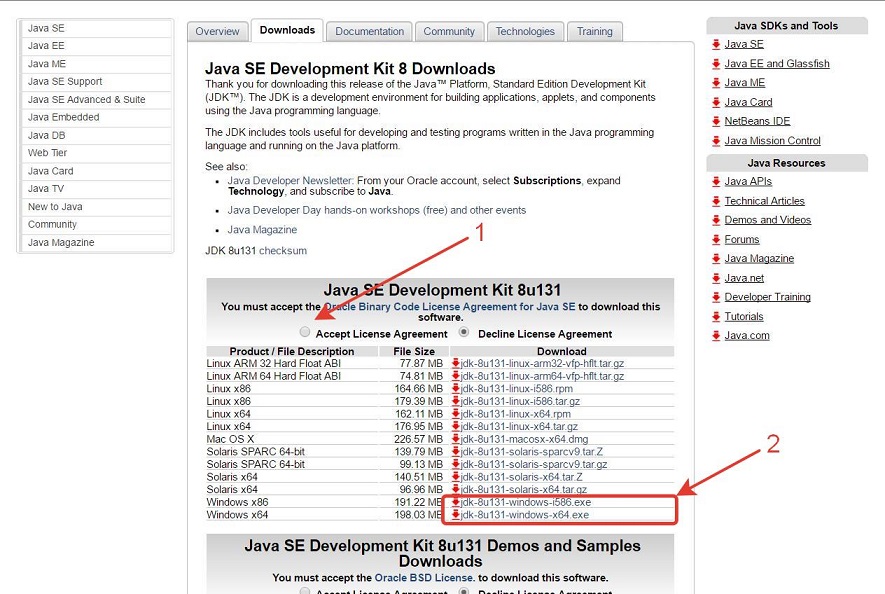Switch to the Downloads tab
Viewport: 885px width, 594px height.
[287, 30]
